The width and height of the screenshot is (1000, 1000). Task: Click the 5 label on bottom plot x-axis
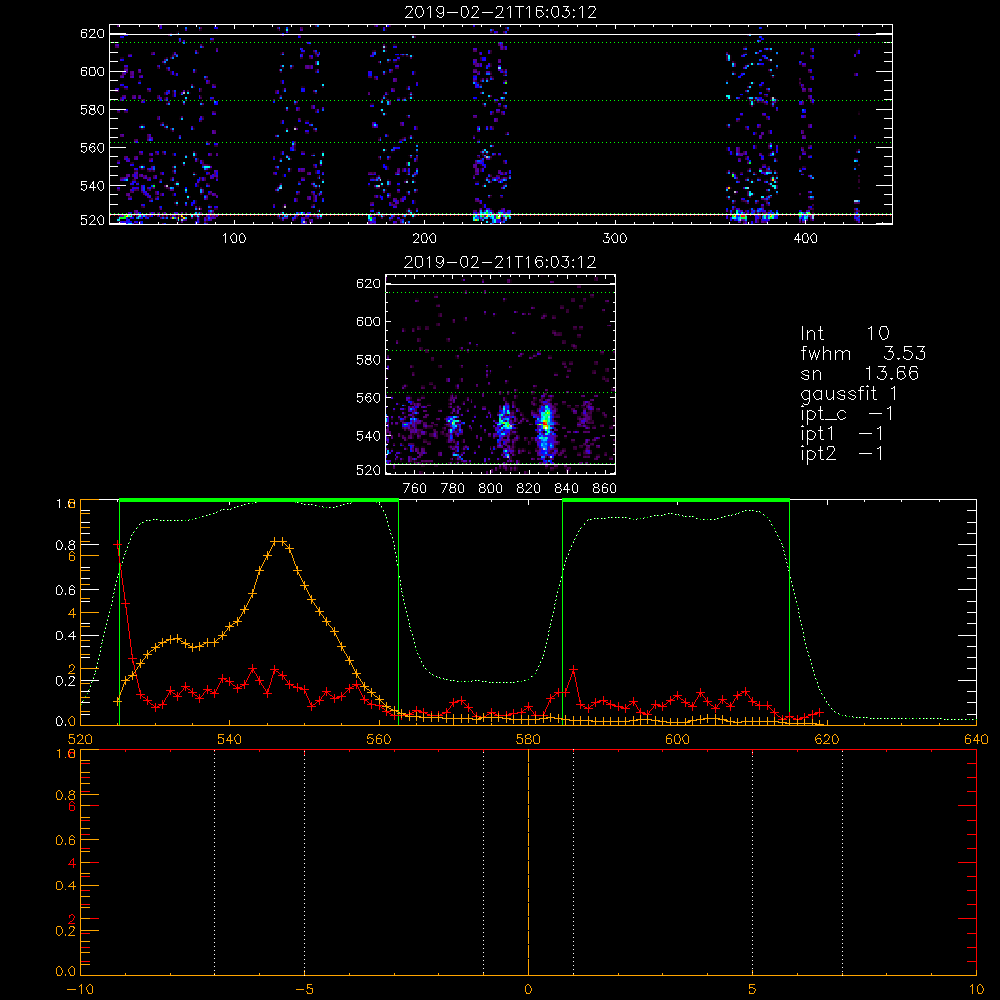point(753,989)
